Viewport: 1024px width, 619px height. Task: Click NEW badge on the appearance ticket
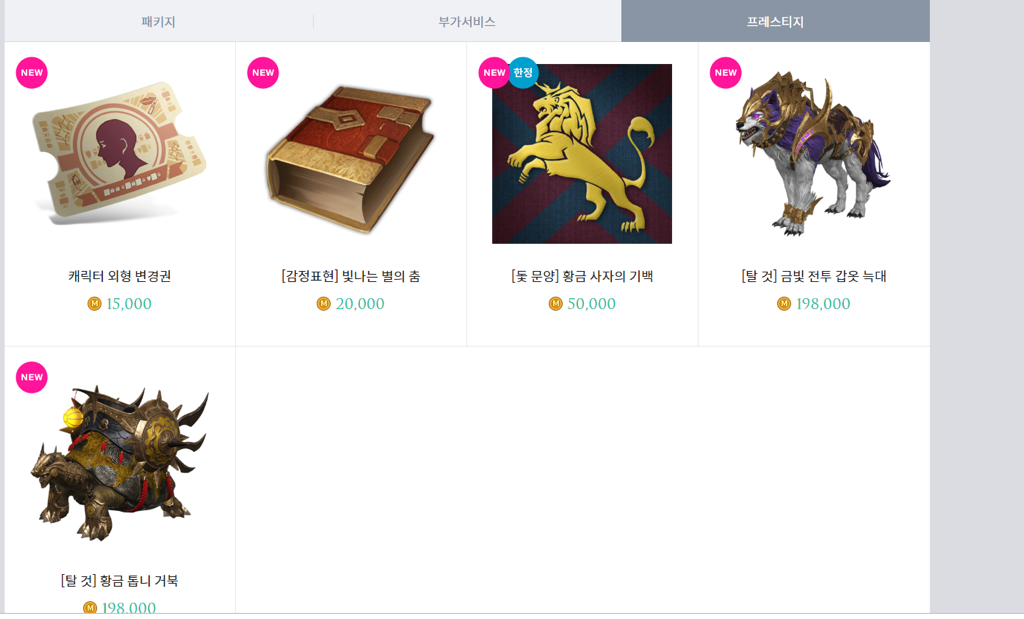[x=31, y=72]
